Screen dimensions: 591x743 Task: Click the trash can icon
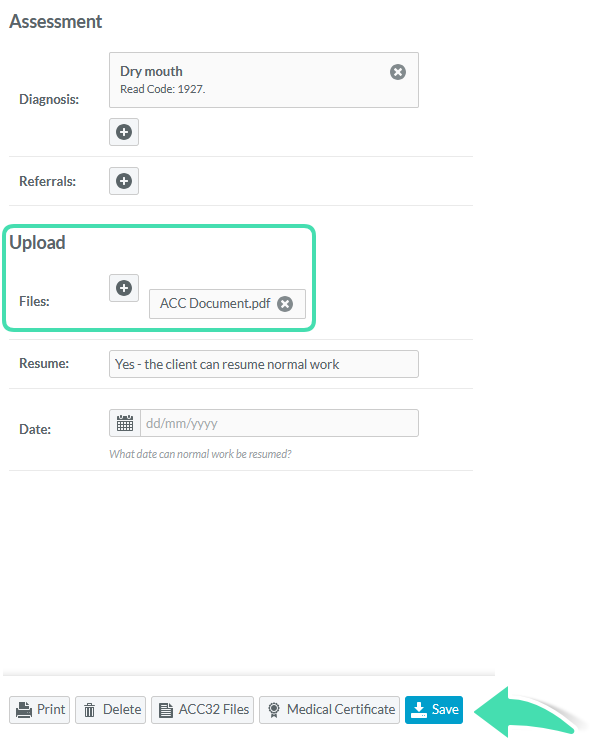[89, 710]
